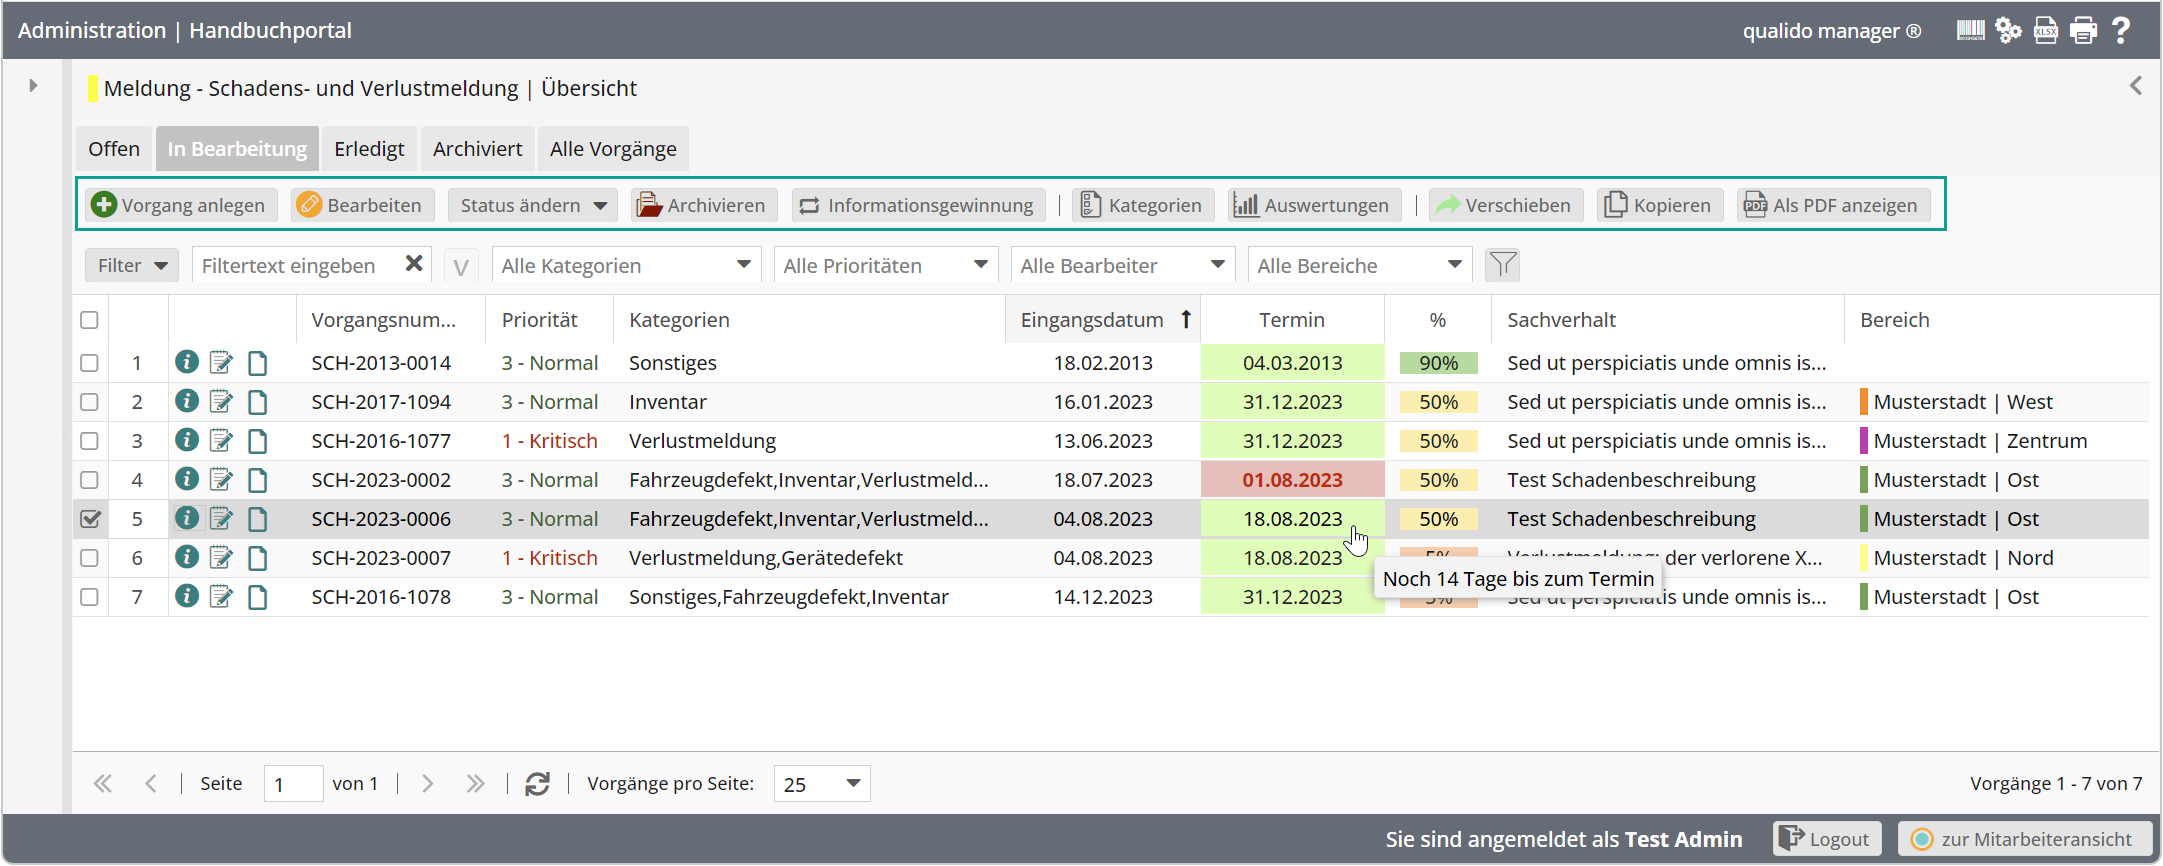Screen dimensions: 2163x866
Task: Switch to the Erledigt tab
Action: pos(369,149)
